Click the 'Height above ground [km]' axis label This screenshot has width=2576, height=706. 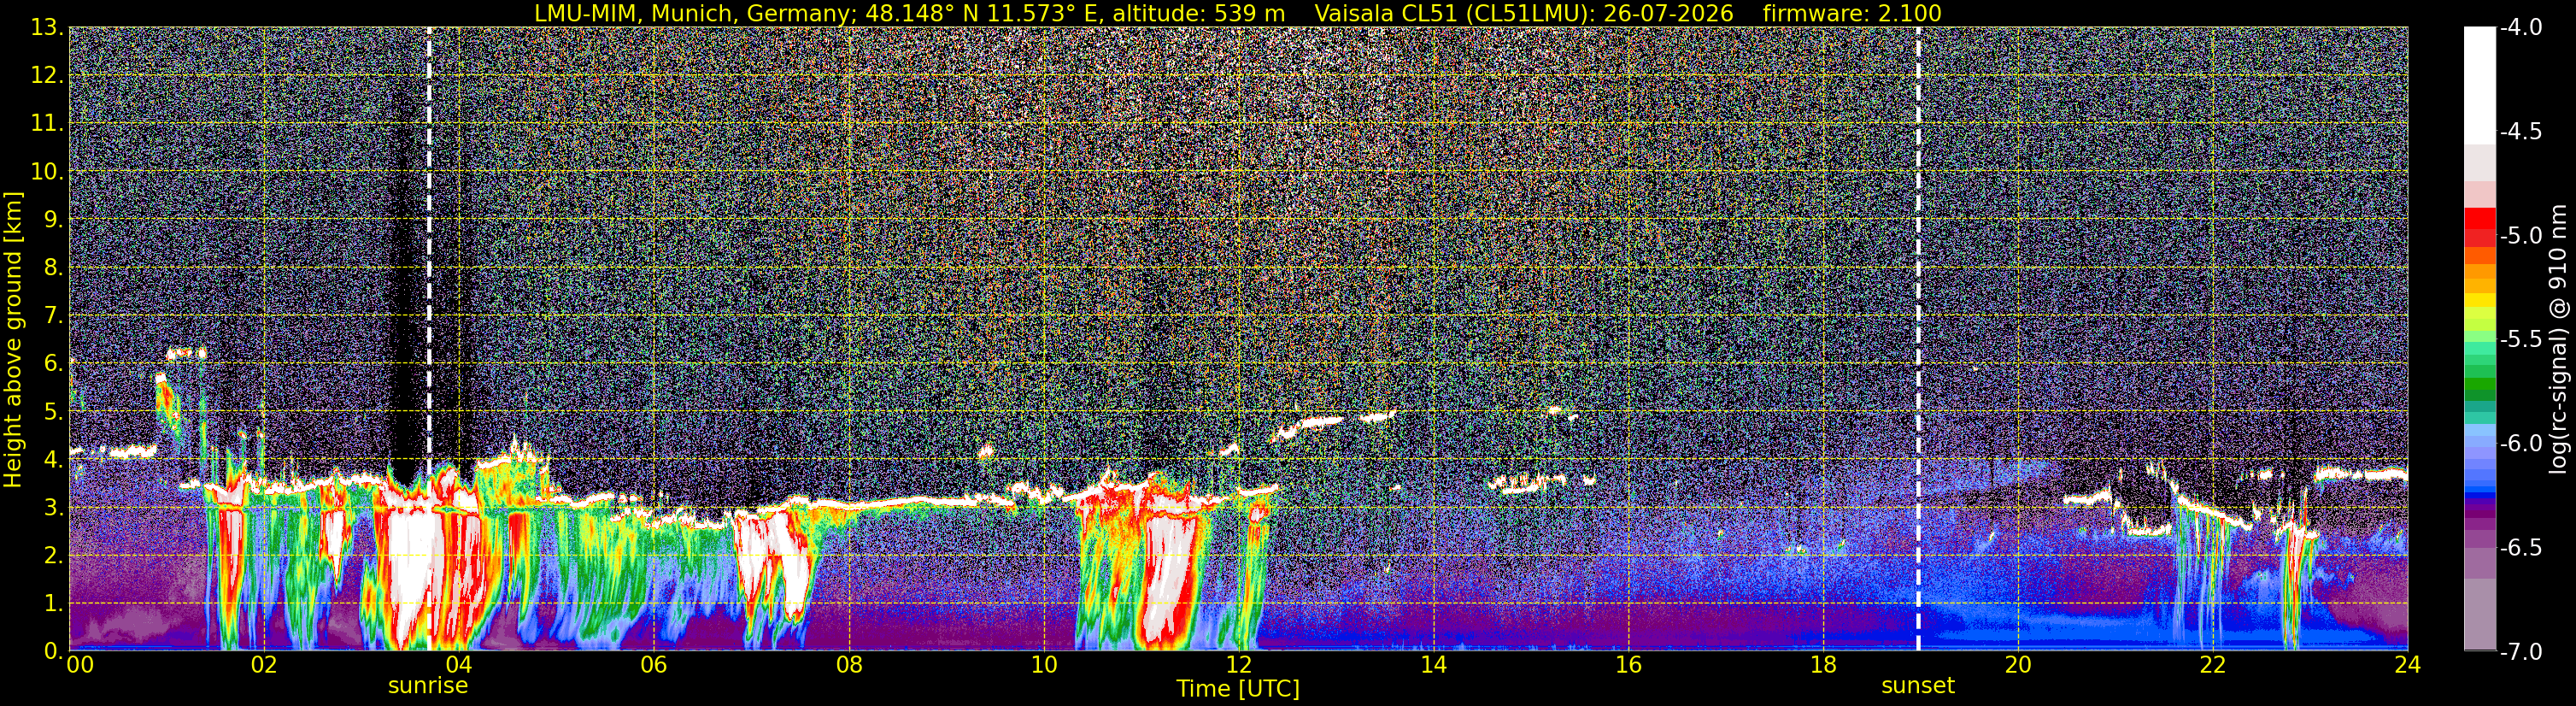coord(13,339)
